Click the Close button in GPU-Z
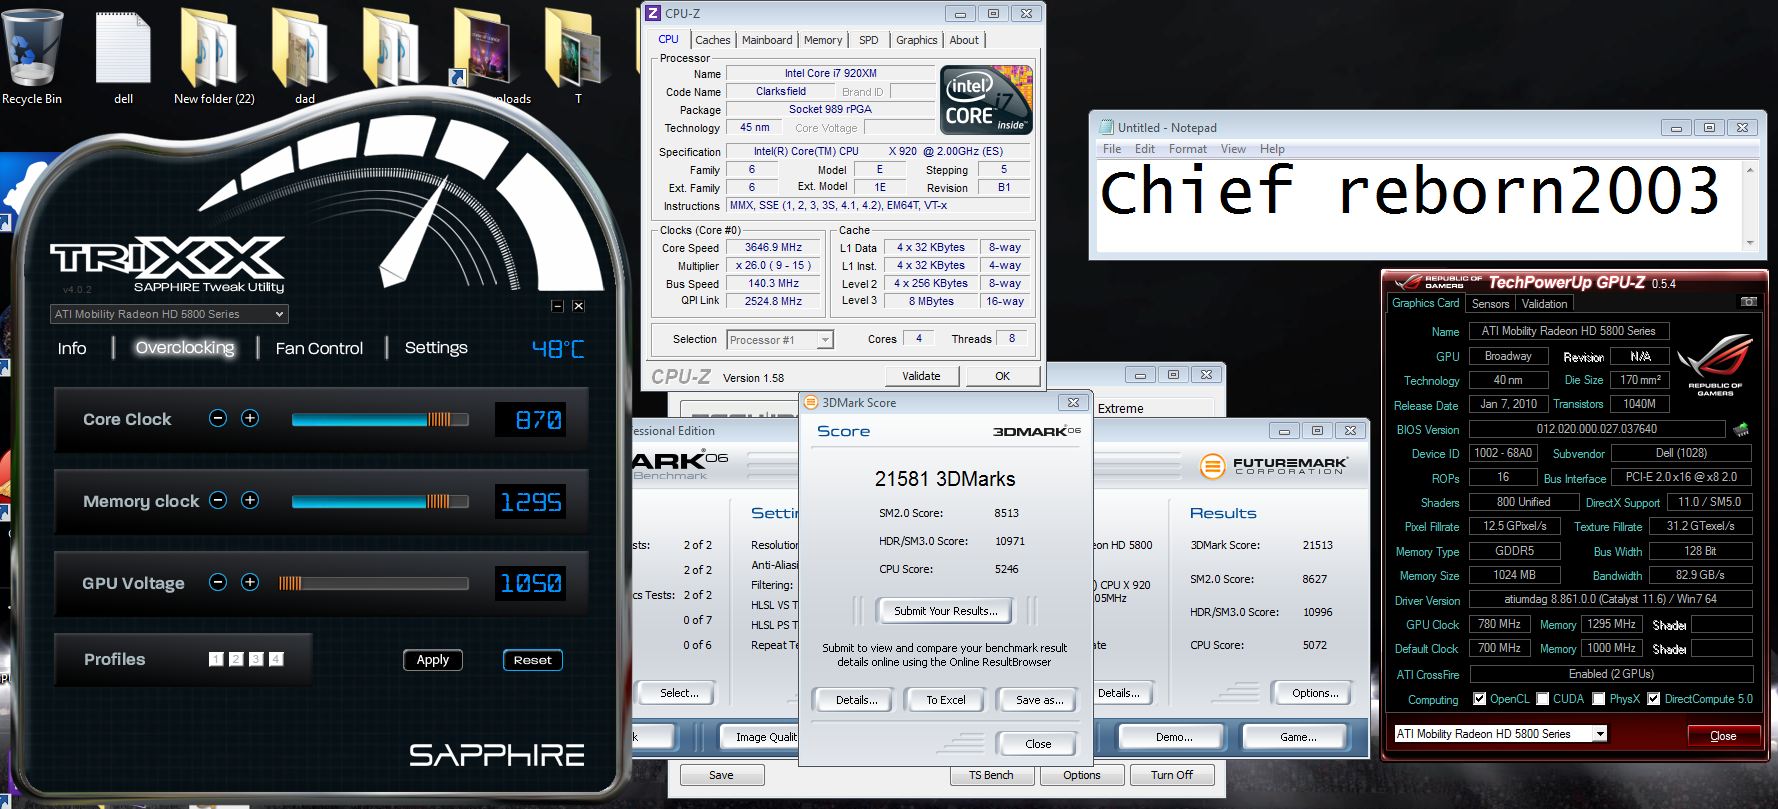 coord(1723,736)
